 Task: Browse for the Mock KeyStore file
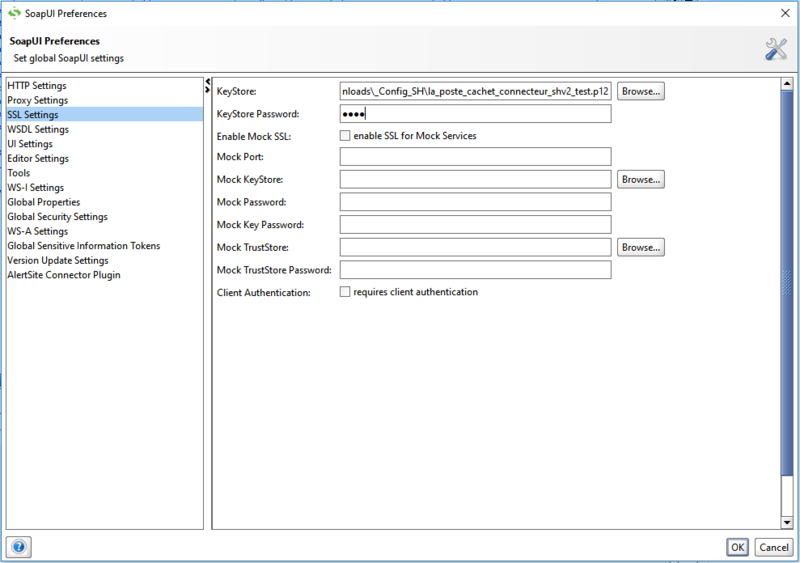(x=641, y=180)
